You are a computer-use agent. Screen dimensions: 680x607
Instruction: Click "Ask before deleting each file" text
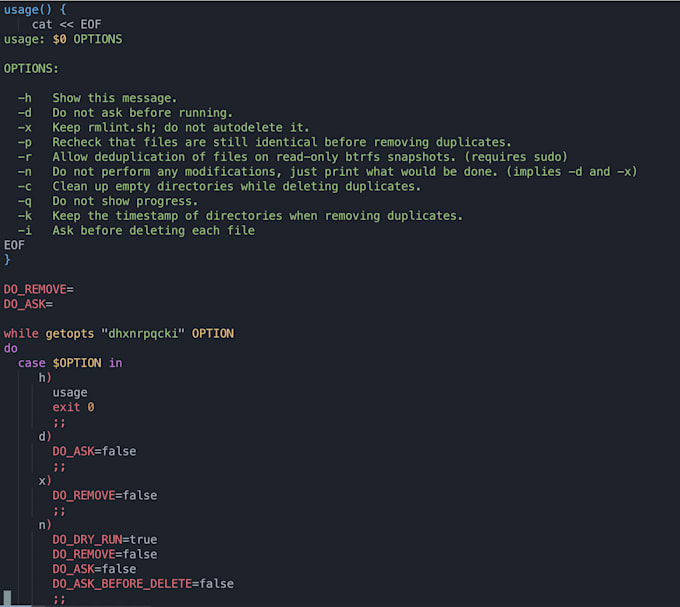coord(153,231)
